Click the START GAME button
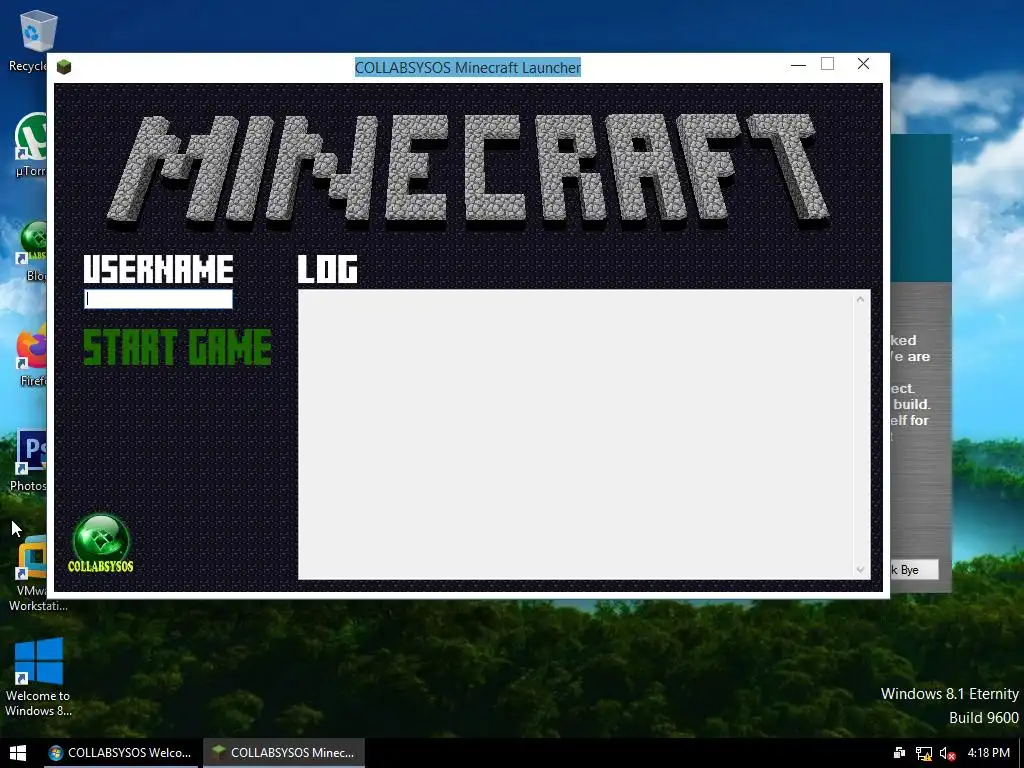This screenshot has width=1024, height=768. pos(178,347)
